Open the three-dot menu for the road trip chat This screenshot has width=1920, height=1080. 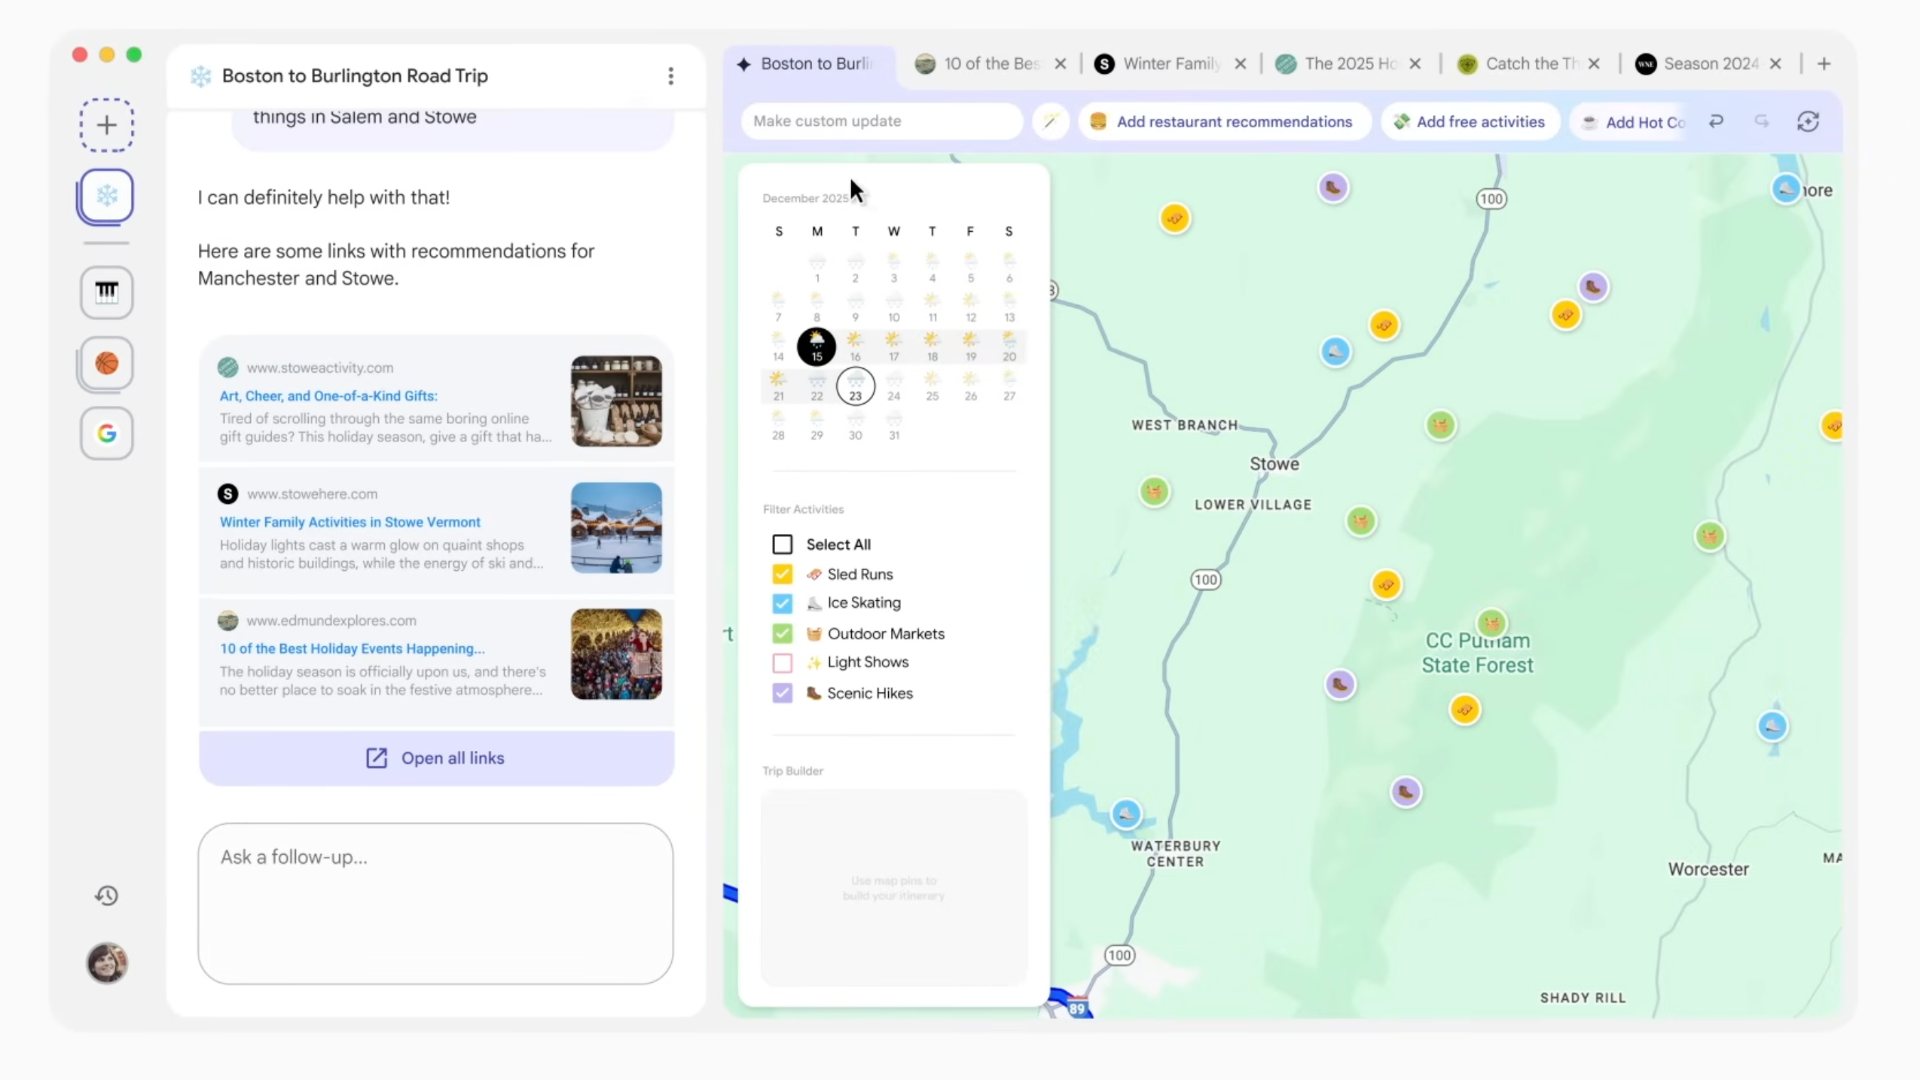(671, 75)
